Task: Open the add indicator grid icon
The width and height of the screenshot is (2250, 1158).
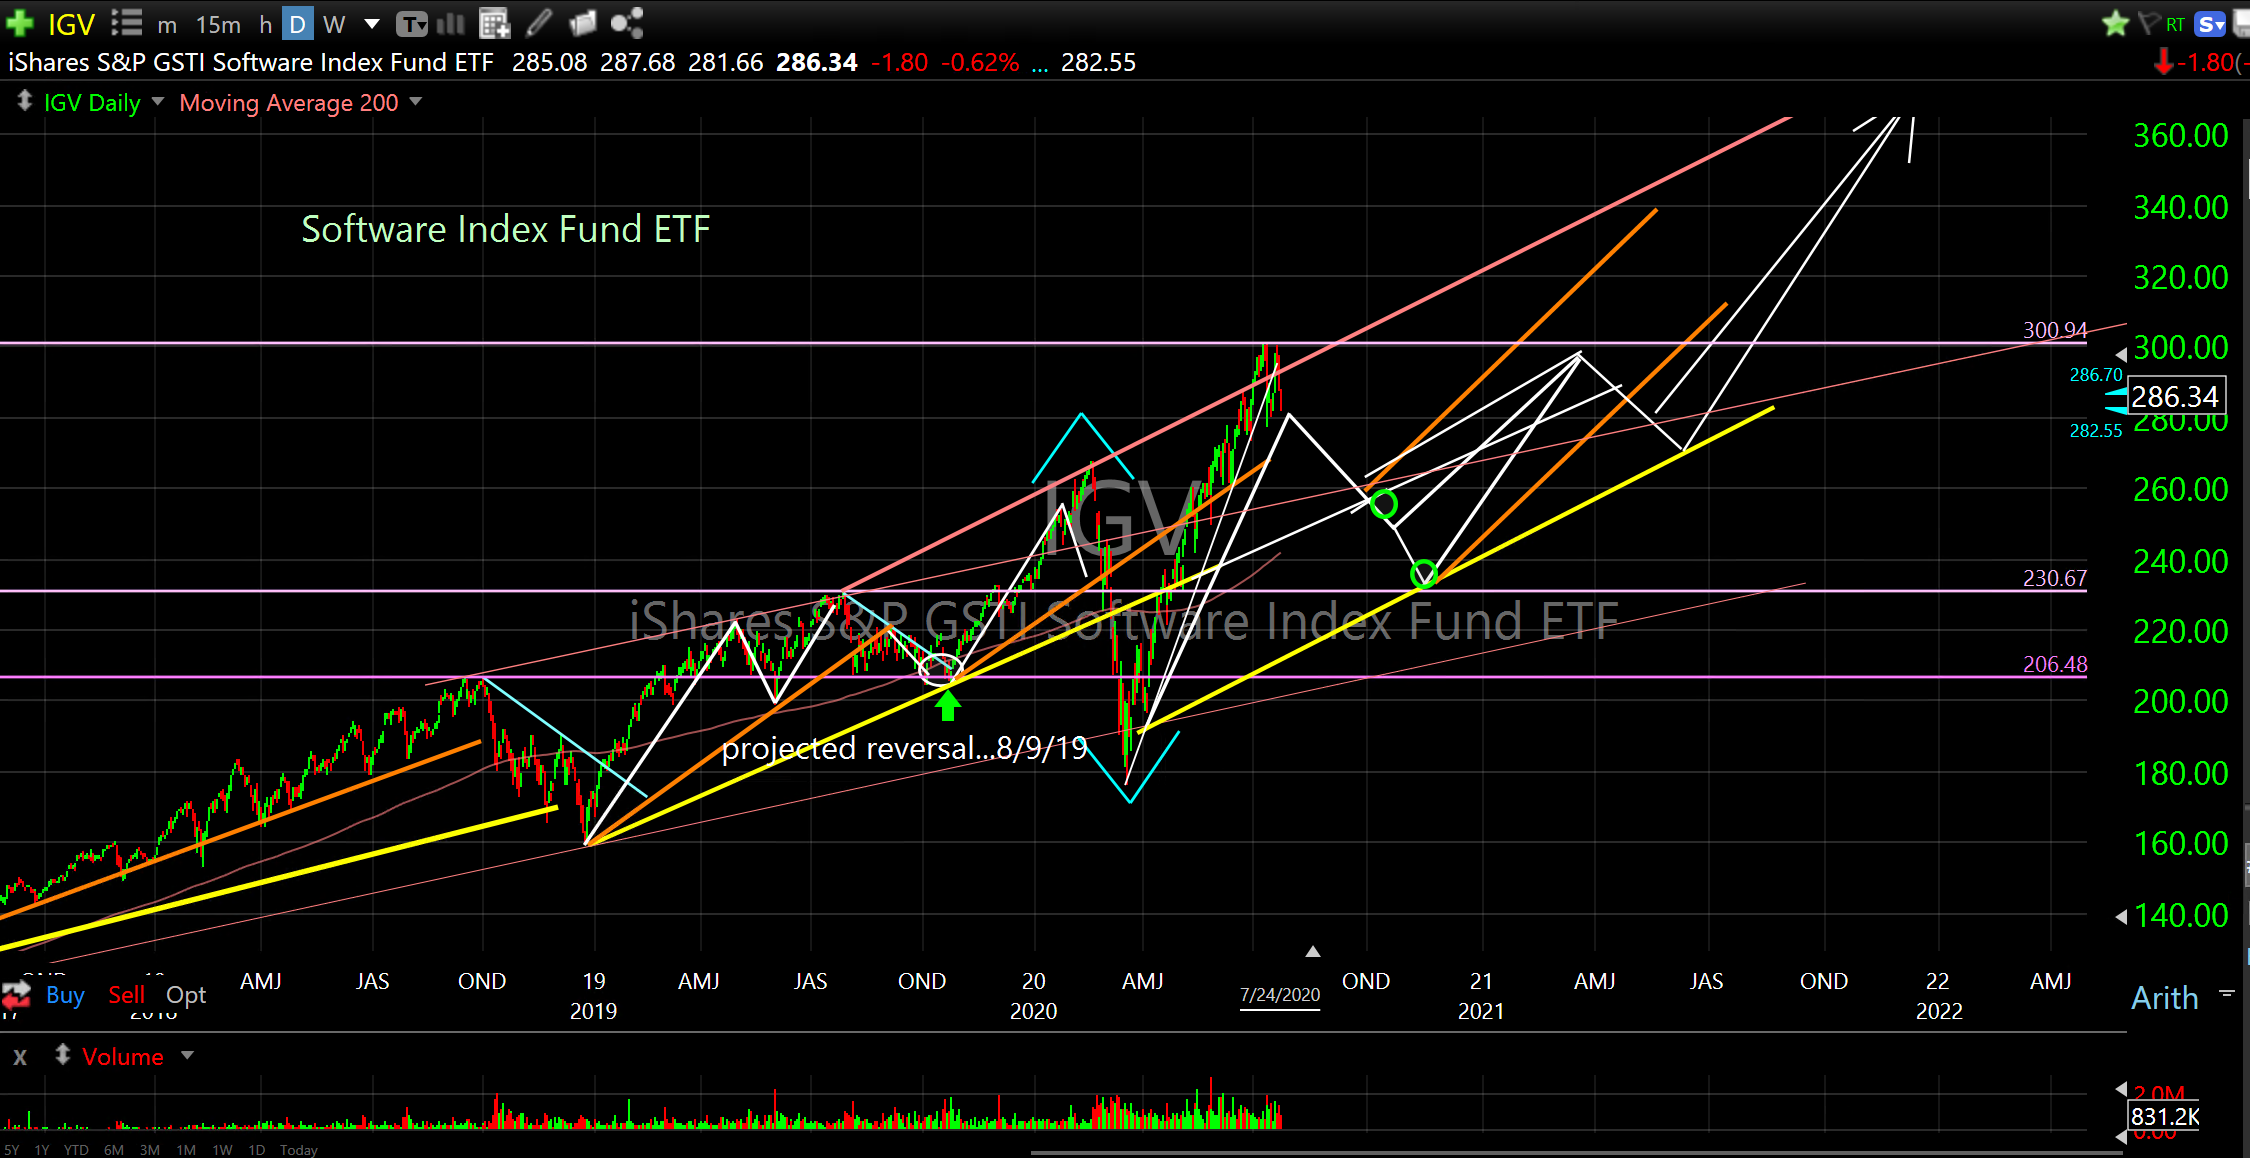Action: [494, 23]
